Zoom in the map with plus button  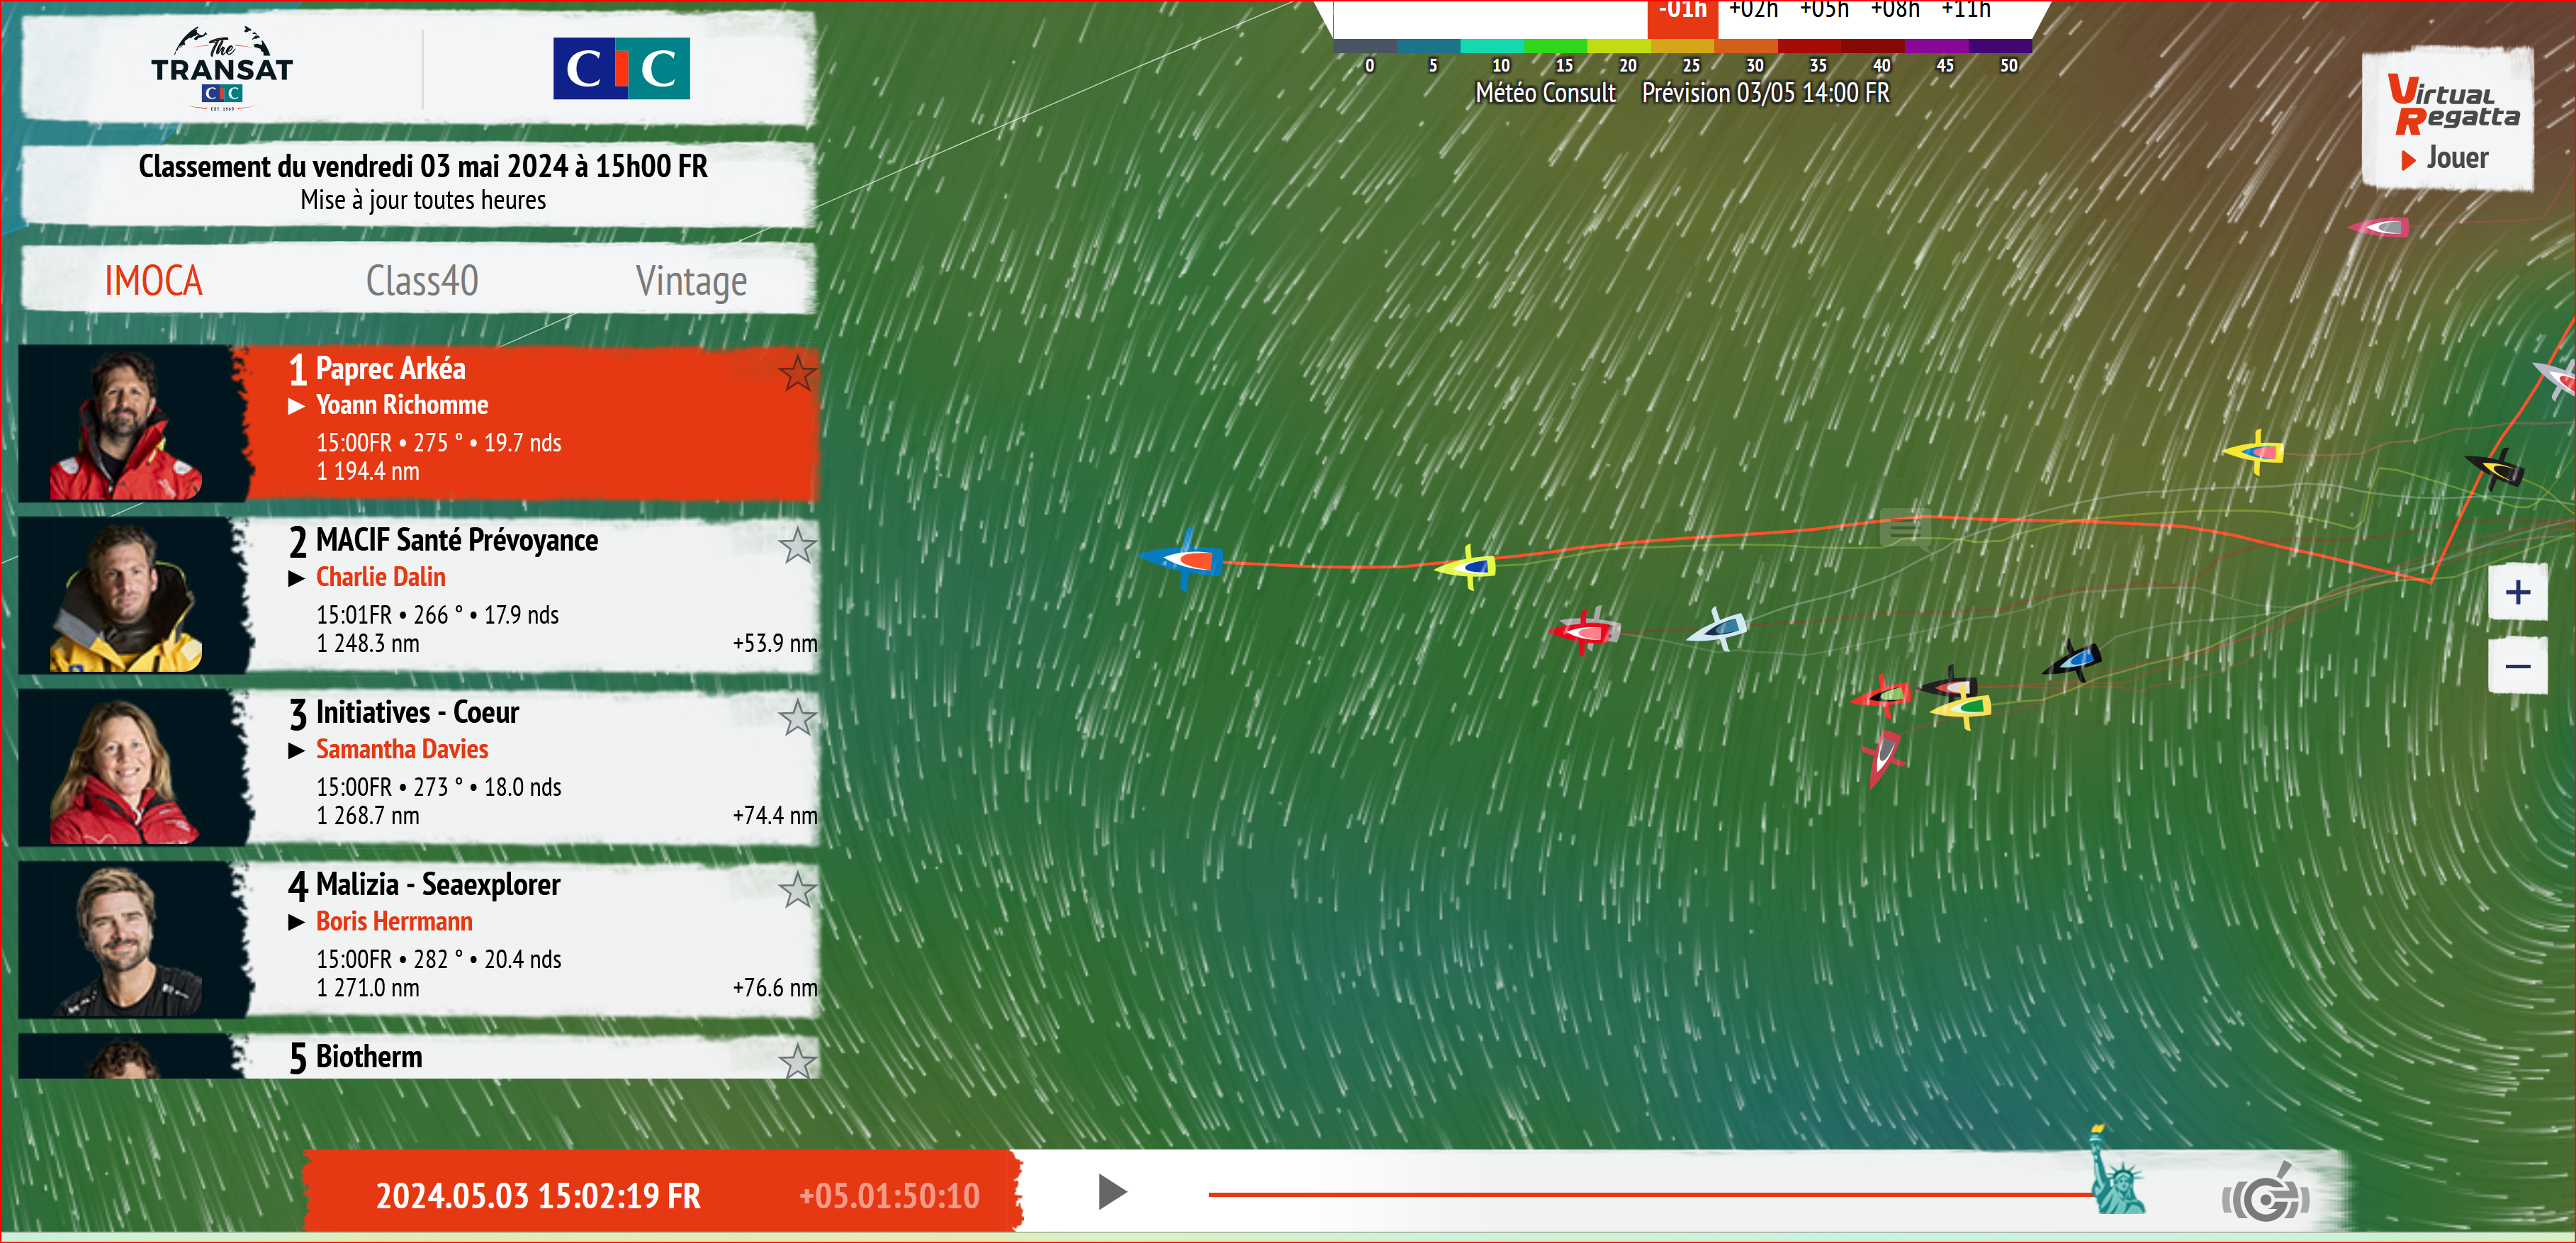2517,592
